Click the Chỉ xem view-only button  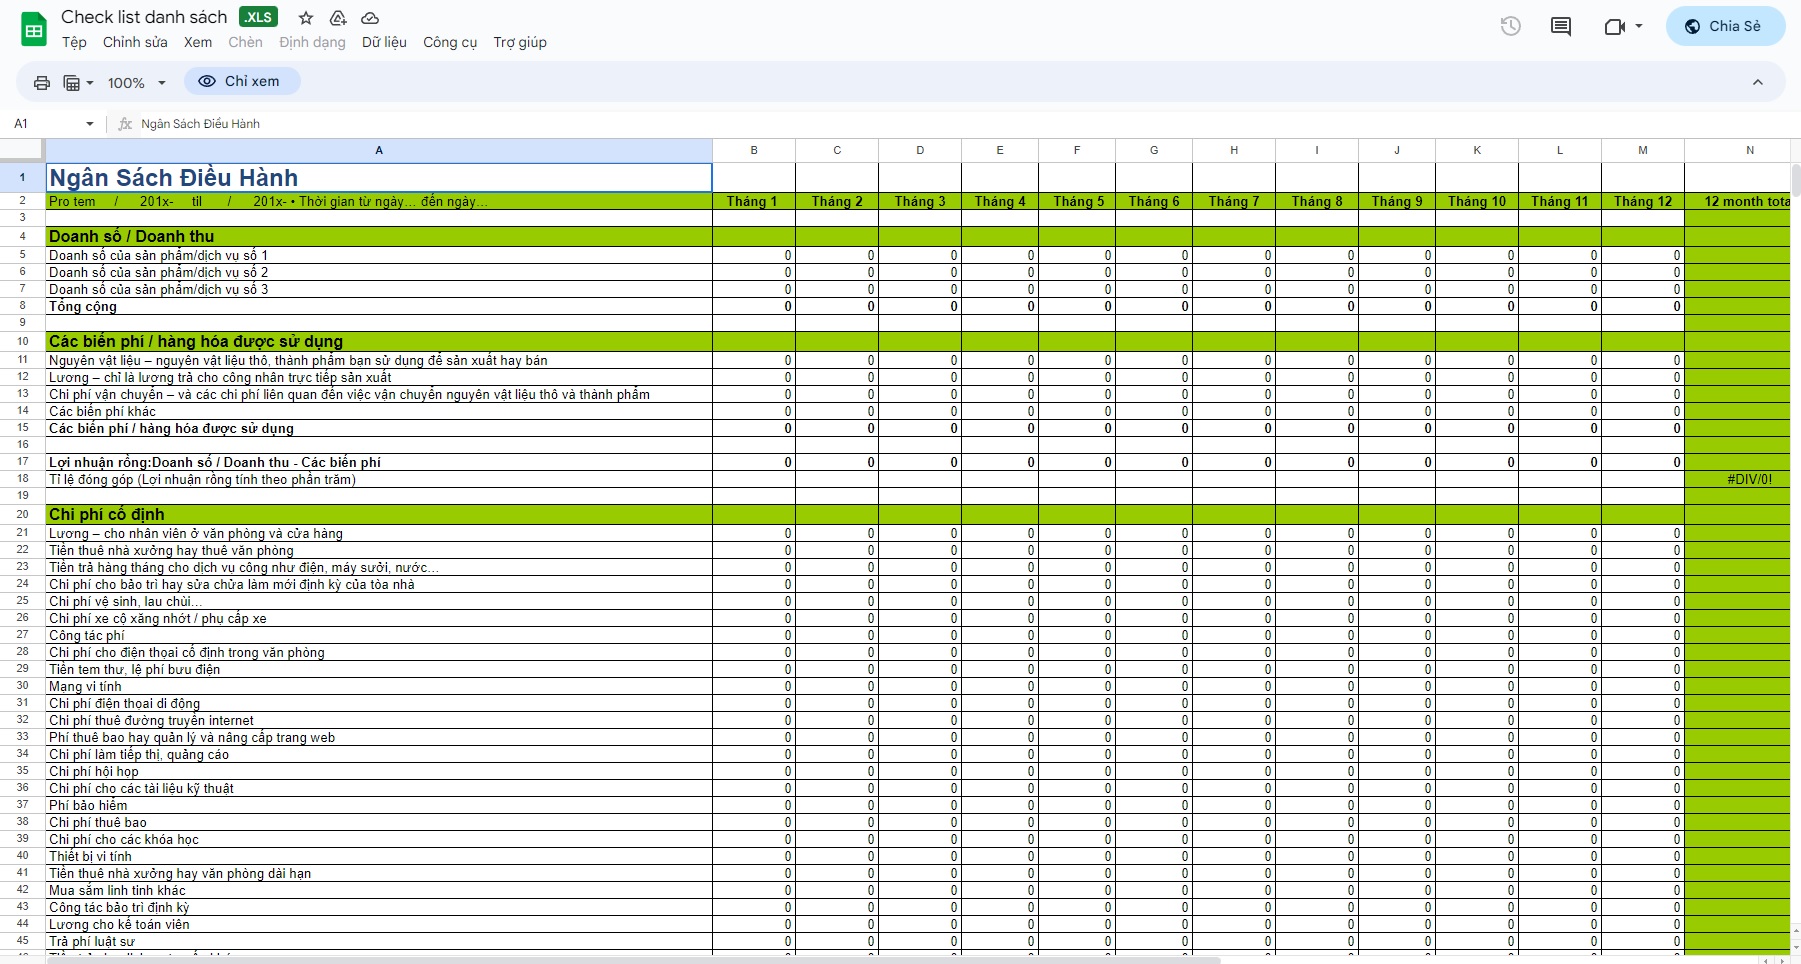(241, 81)
